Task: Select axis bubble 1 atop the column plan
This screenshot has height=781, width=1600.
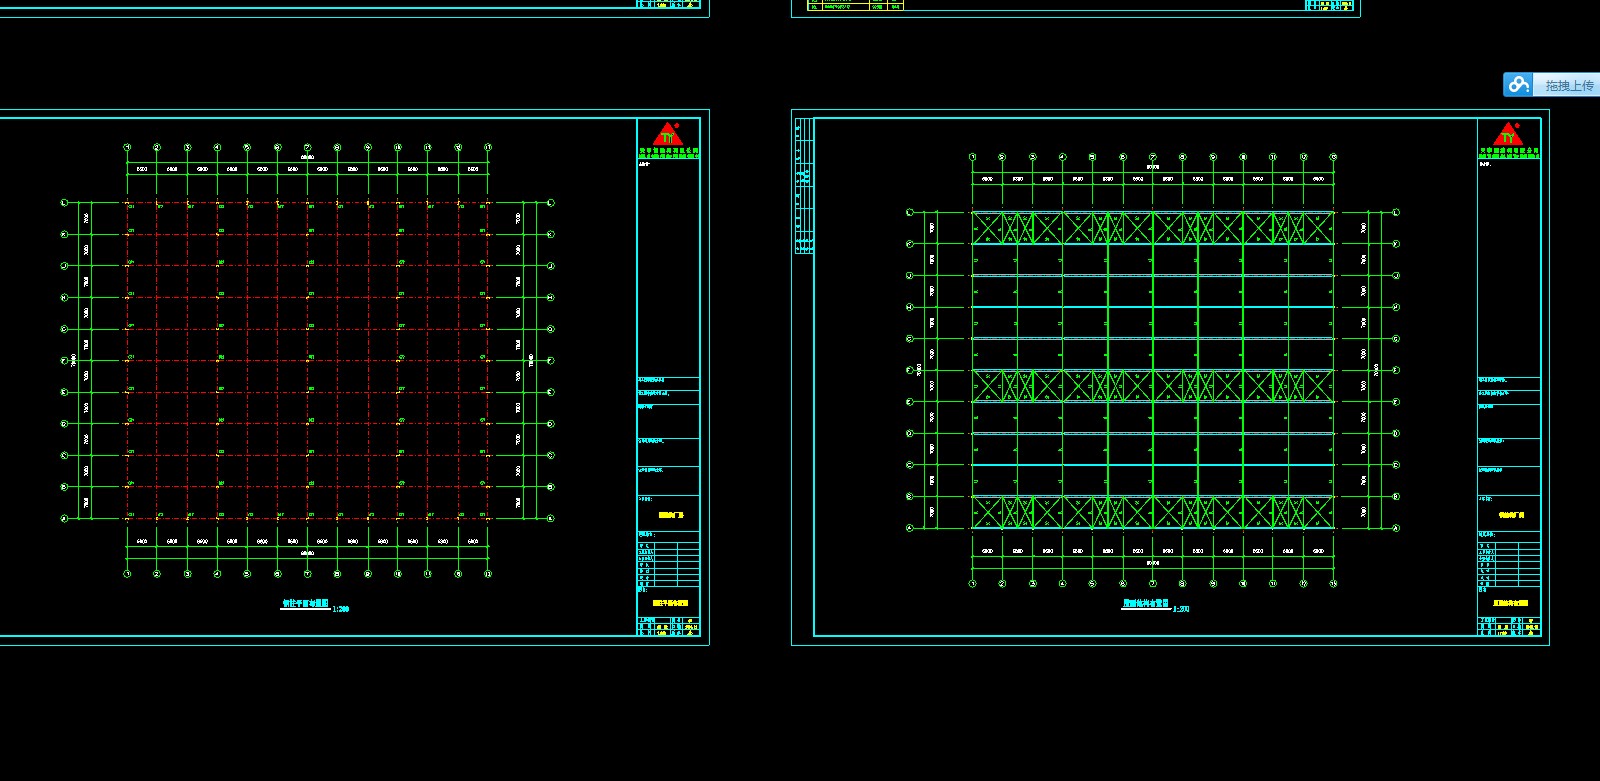Action: [x=127, y=148]
